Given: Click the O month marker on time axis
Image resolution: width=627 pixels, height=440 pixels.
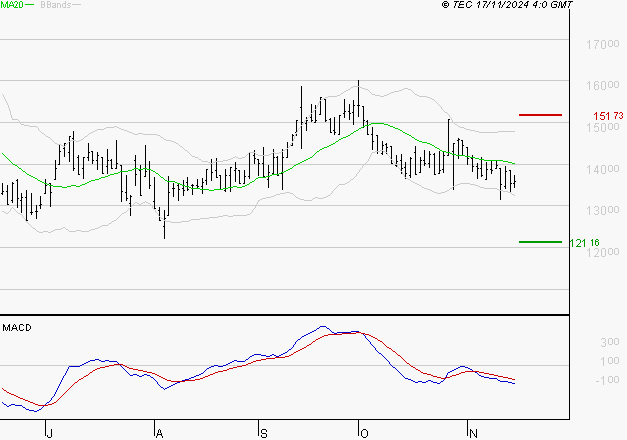Looking at the screenshot, I should point(364,434).
